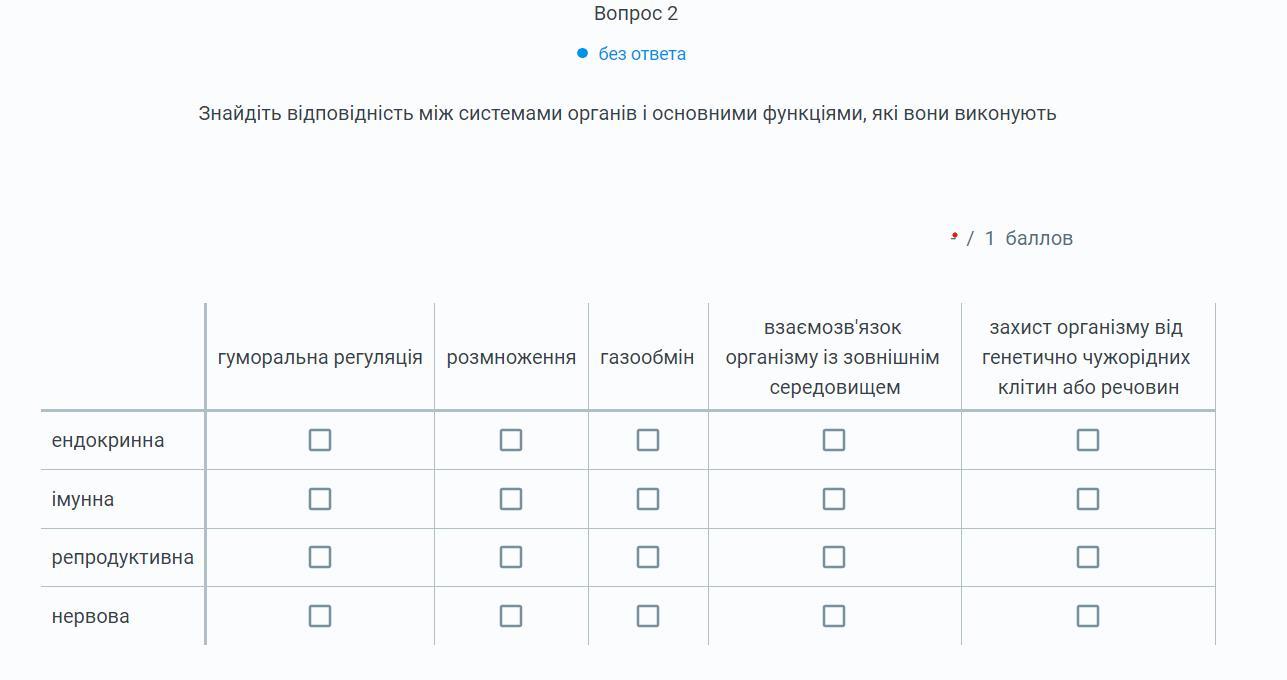Check нервова row under захист організму
Screen dimensions: 1287x680
1088,616
